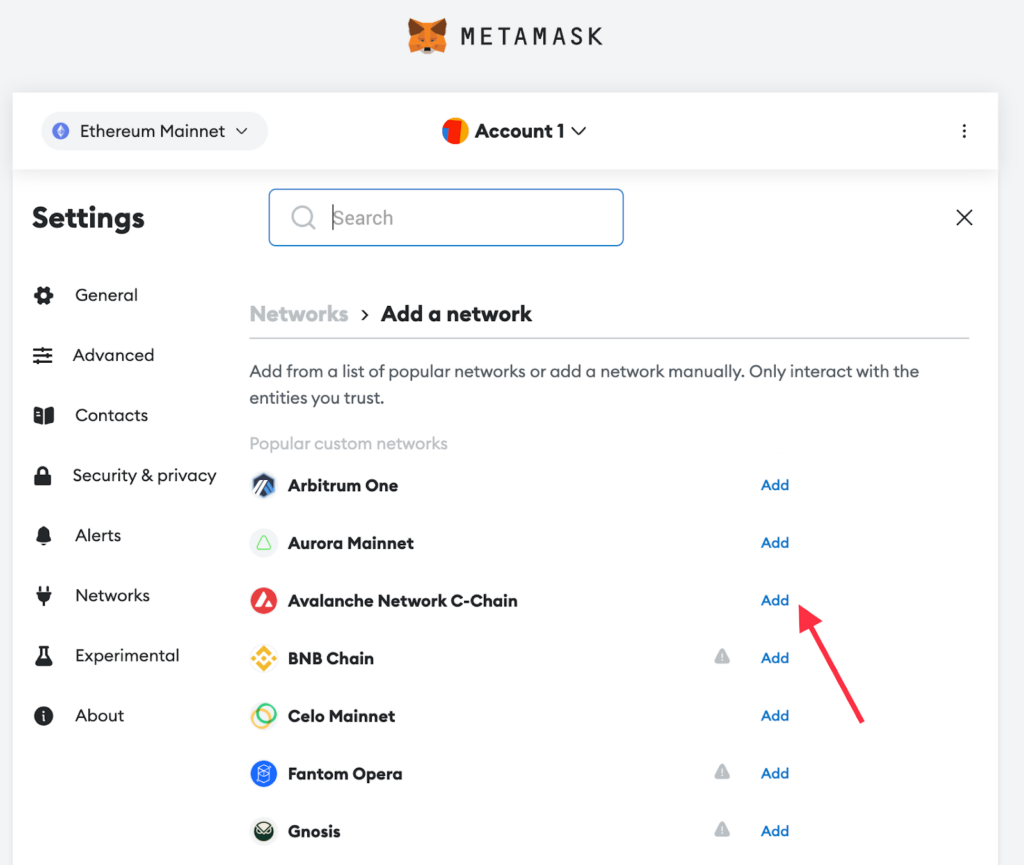Screen dimensions: 1024x865
Task: Click the Gnosis logo icon
Action: pos(264,831)
